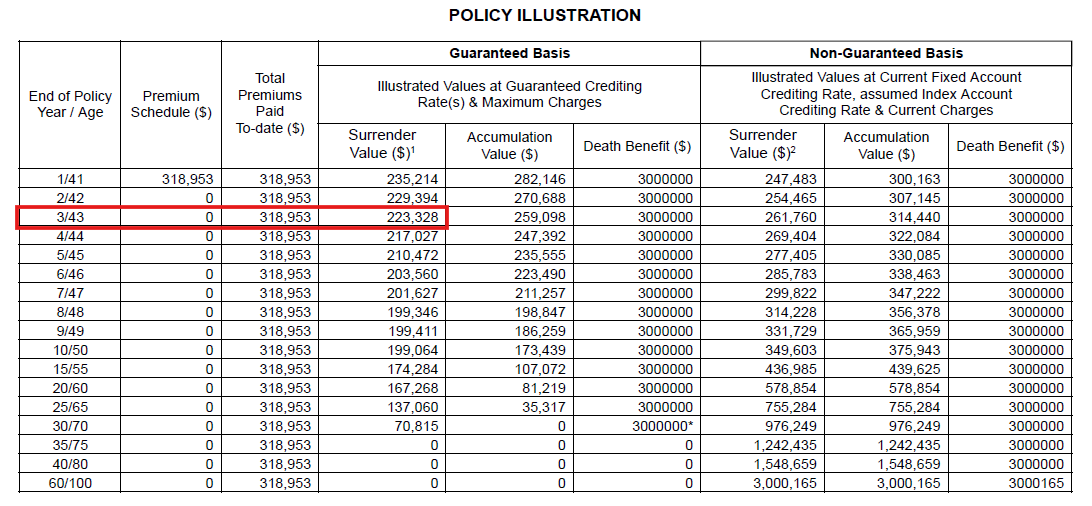Viewport: 1092px width, 506px height.
Task: Select the Total Premiums Paid To-date header
Action: pos(269,103)
